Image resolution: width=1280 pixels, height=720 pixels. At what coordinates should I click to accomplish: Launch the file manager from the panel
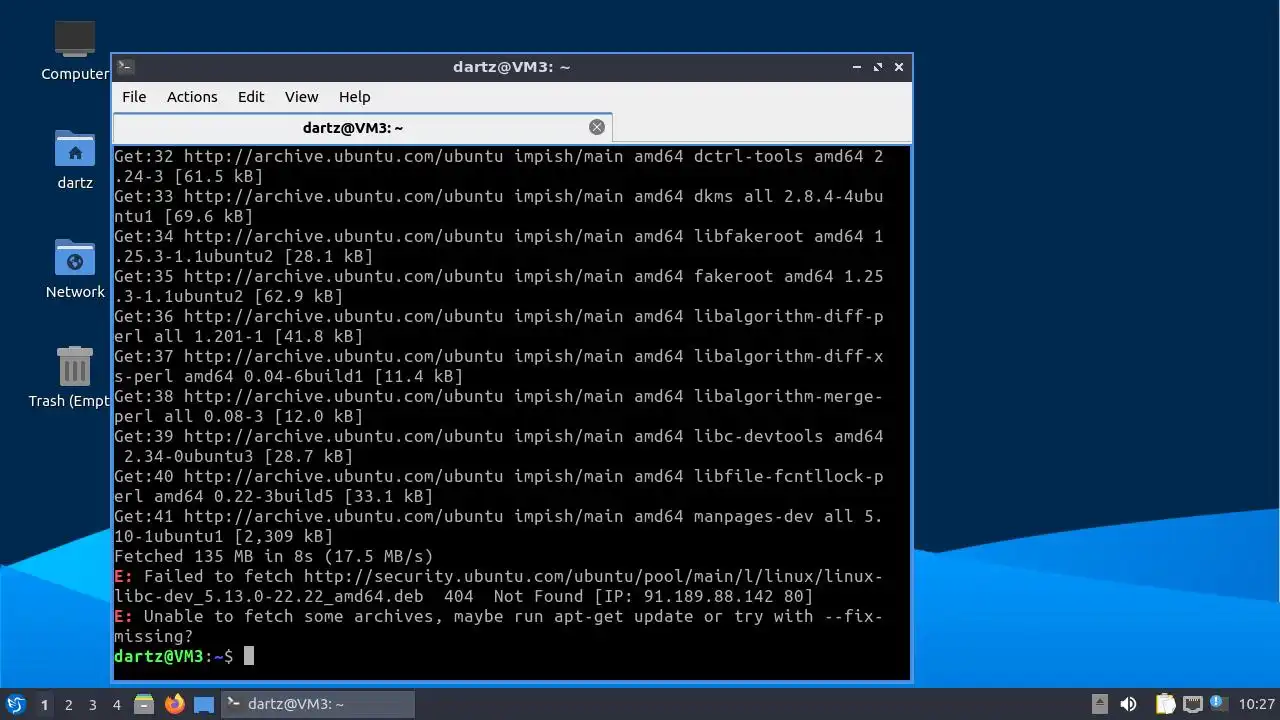click(144, 704)
